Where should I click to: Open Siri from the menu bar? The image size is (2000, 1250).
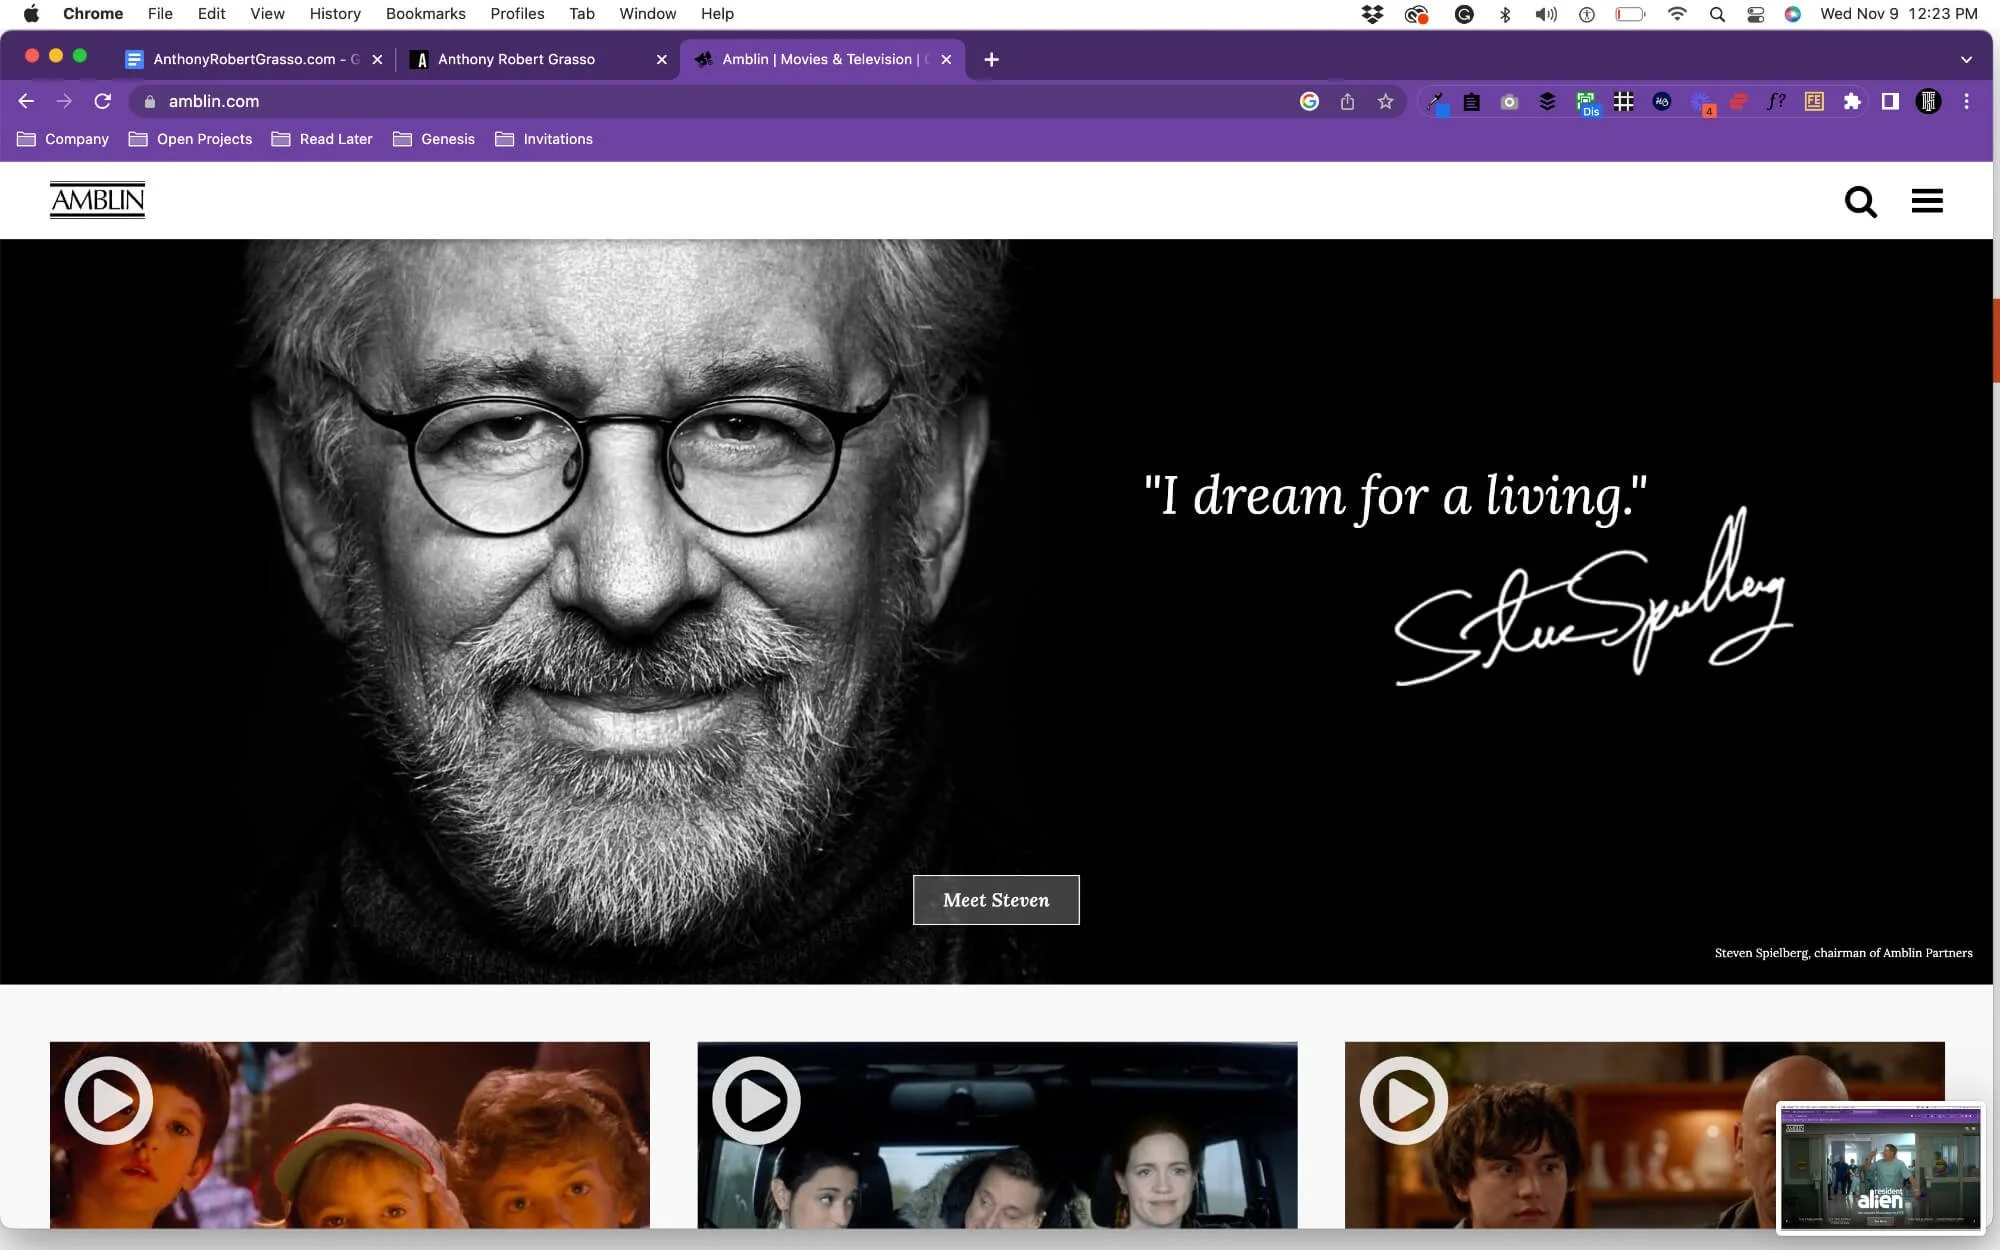1792,14
